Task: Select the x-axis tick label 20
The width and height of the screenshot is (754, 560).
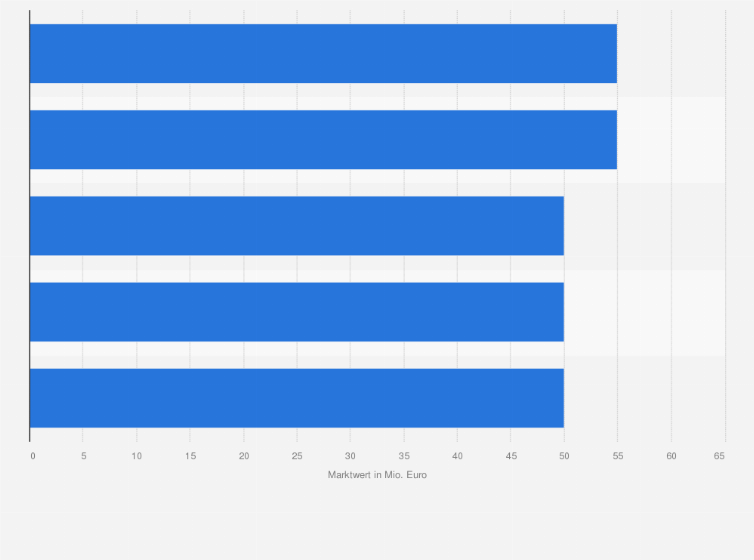Action: [x=244, y=456]
